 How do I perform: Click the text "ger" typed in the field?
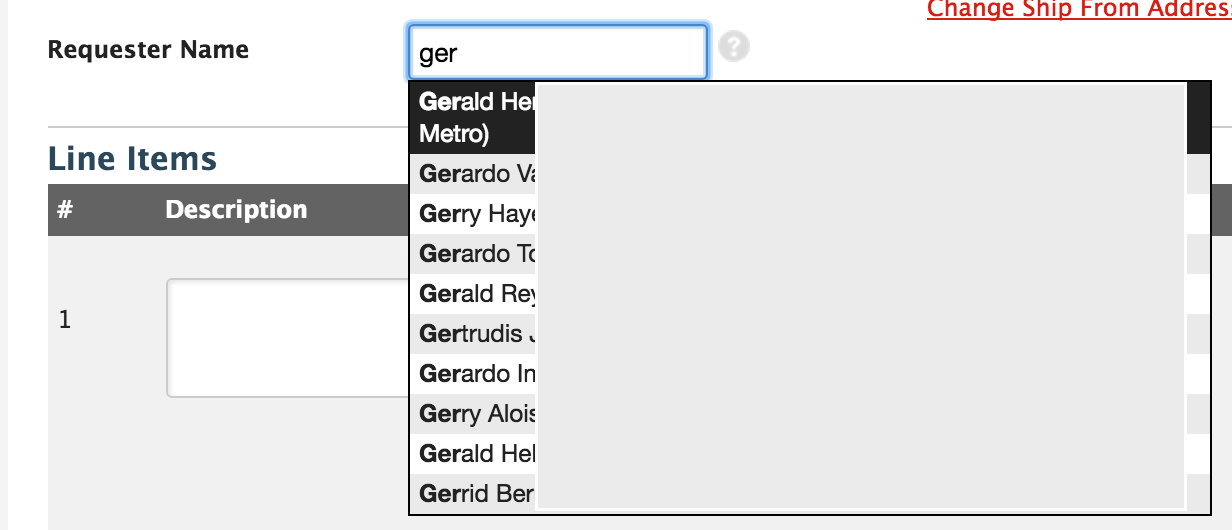pyautogui.click(x=438, y=54)
